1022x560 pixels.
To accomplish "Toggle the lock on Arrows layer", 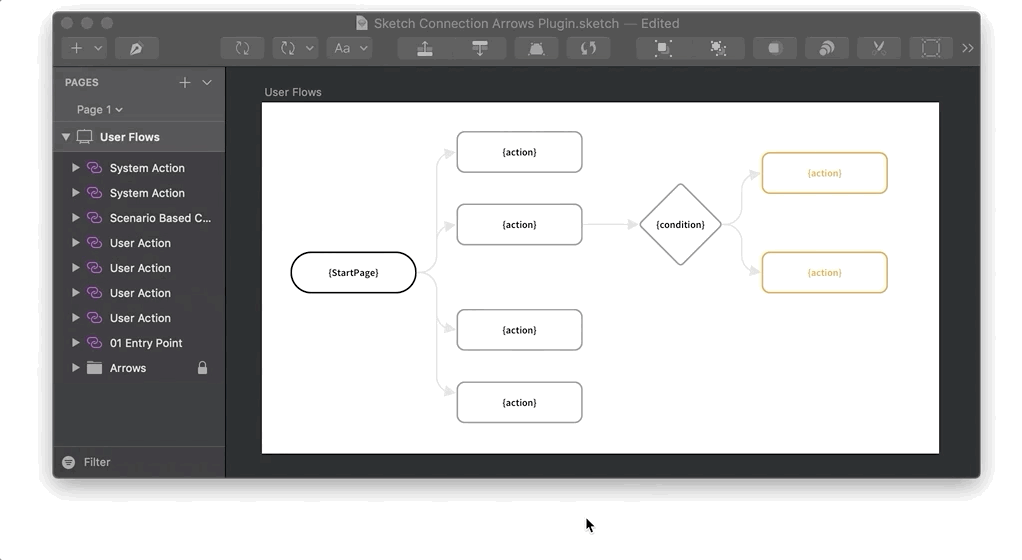I will click(203, 368).
